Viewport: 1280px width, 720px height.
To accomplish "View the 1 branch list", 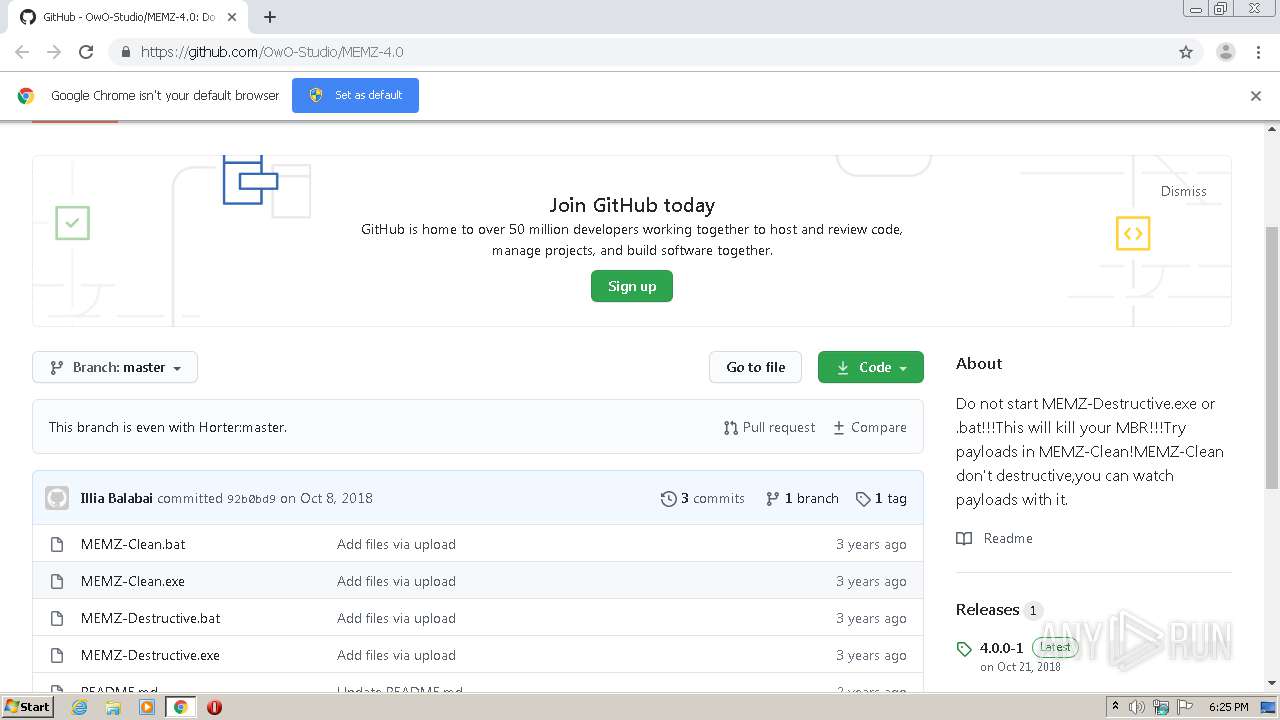I will [x=802, y=498].
